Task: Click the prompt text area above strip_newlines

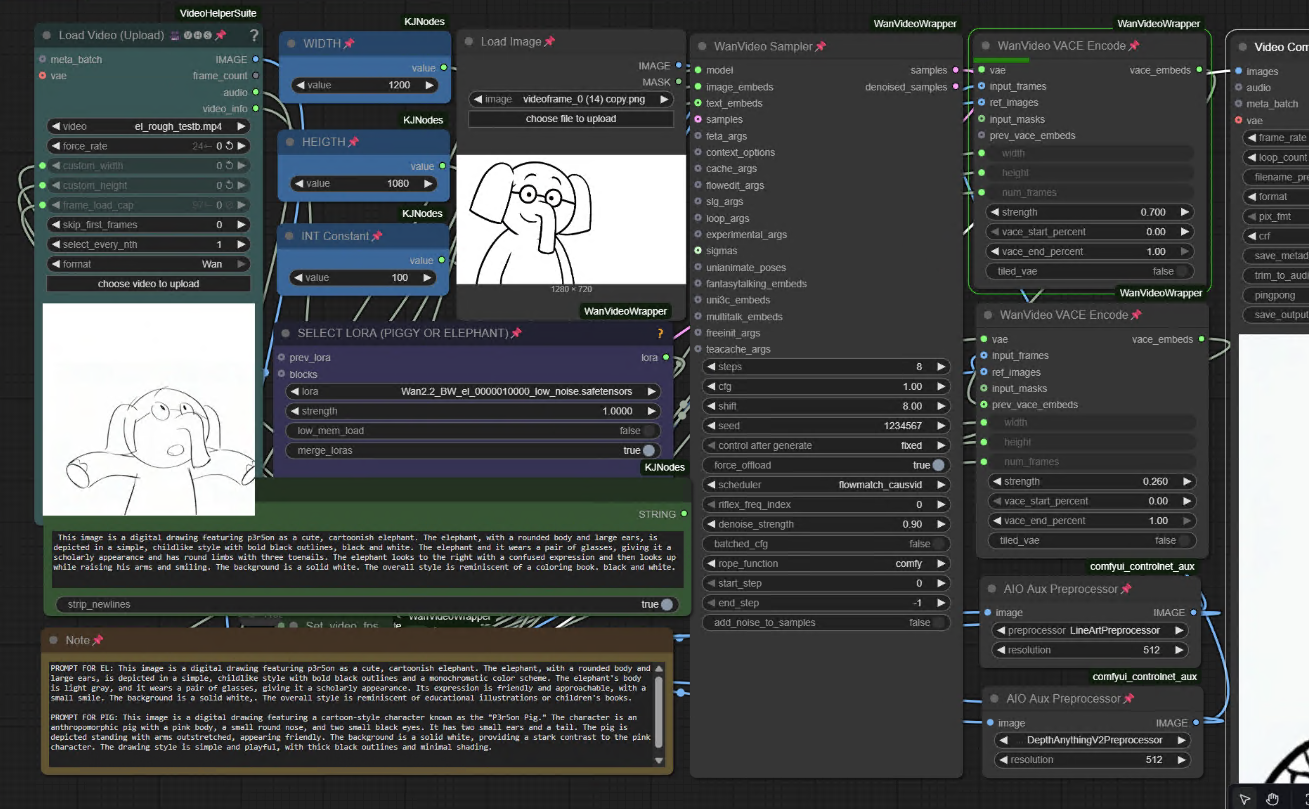Action: coord(368,559)
